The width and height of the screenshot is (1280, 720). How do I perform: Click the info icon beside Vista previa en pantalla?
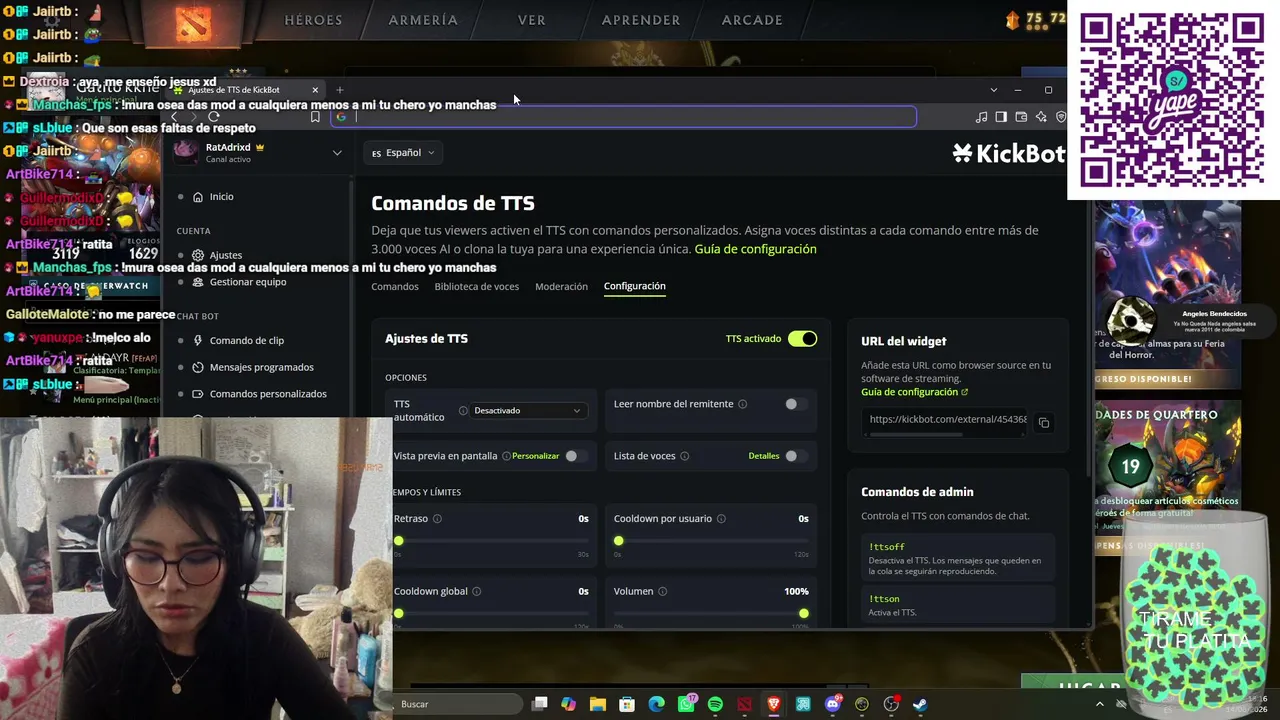coord(506,456)
